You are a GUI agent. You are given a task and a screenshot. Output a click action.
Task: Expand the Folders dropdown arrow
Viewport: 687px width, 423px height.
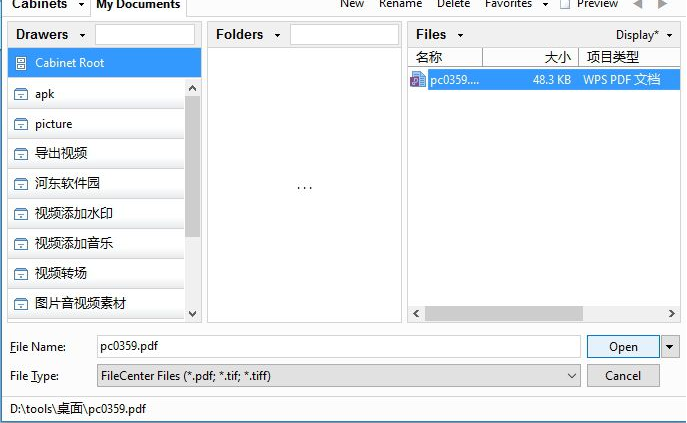[x=277, y=35]
